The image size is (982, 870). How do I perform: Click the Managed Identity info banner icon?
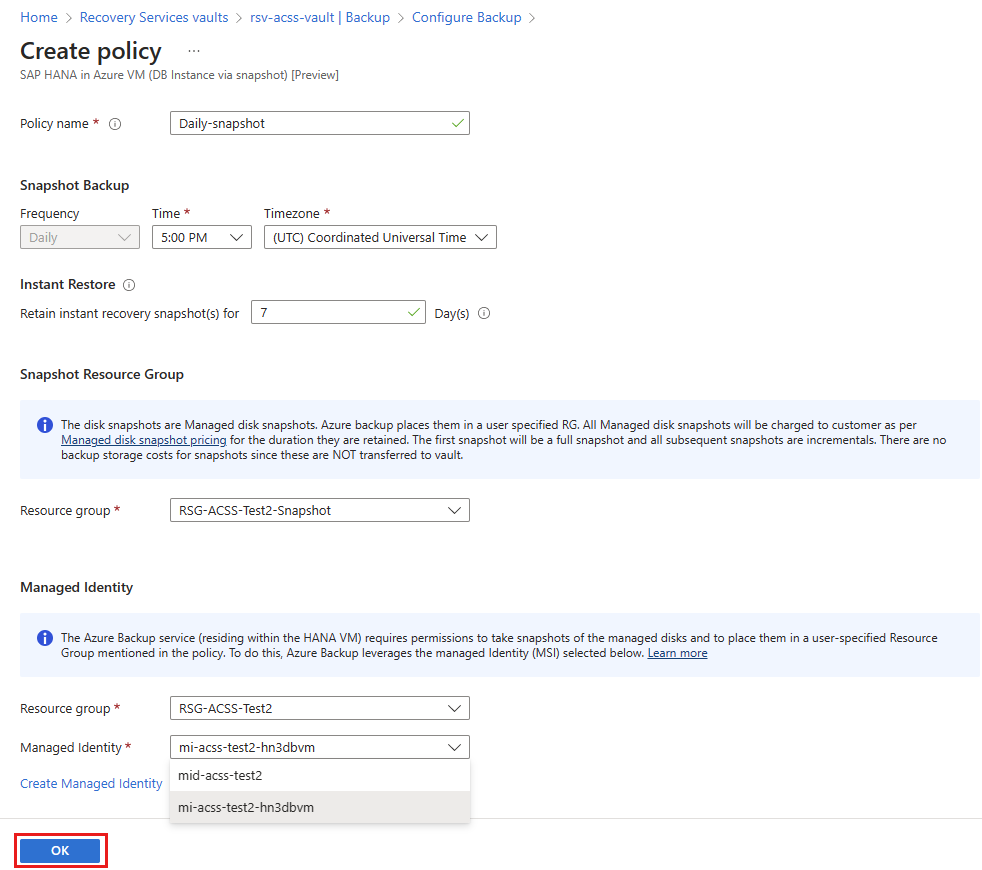(x=45, y=638)
